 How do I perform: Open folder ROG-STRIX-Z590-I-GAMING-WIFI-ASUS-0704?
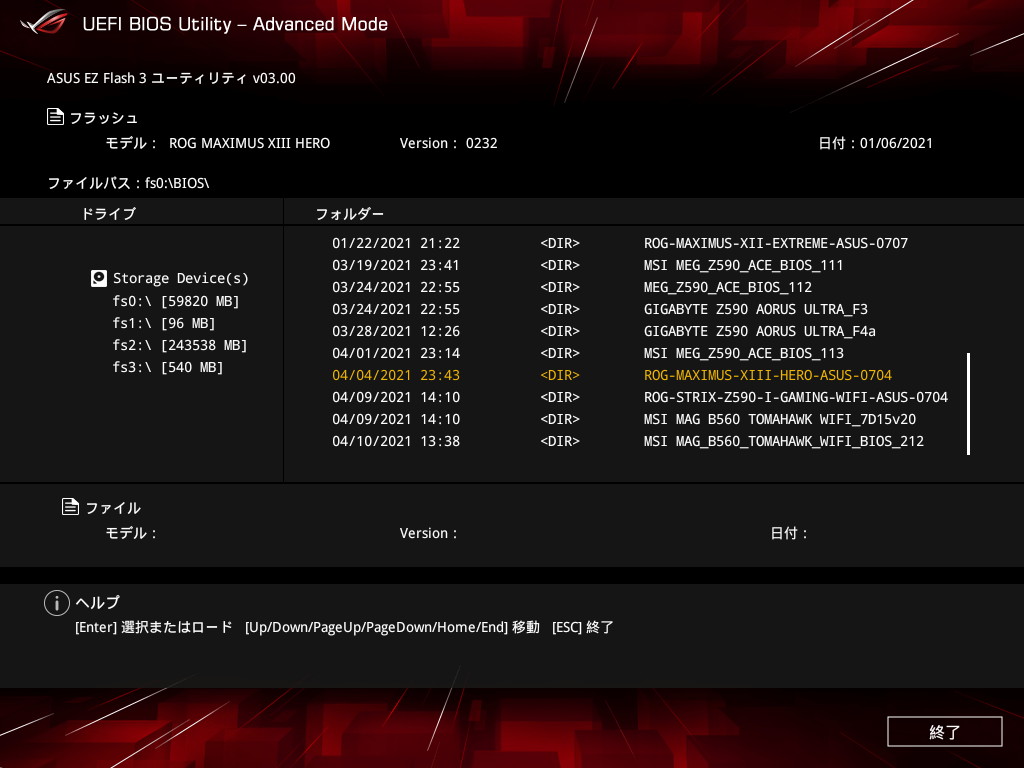795,398
